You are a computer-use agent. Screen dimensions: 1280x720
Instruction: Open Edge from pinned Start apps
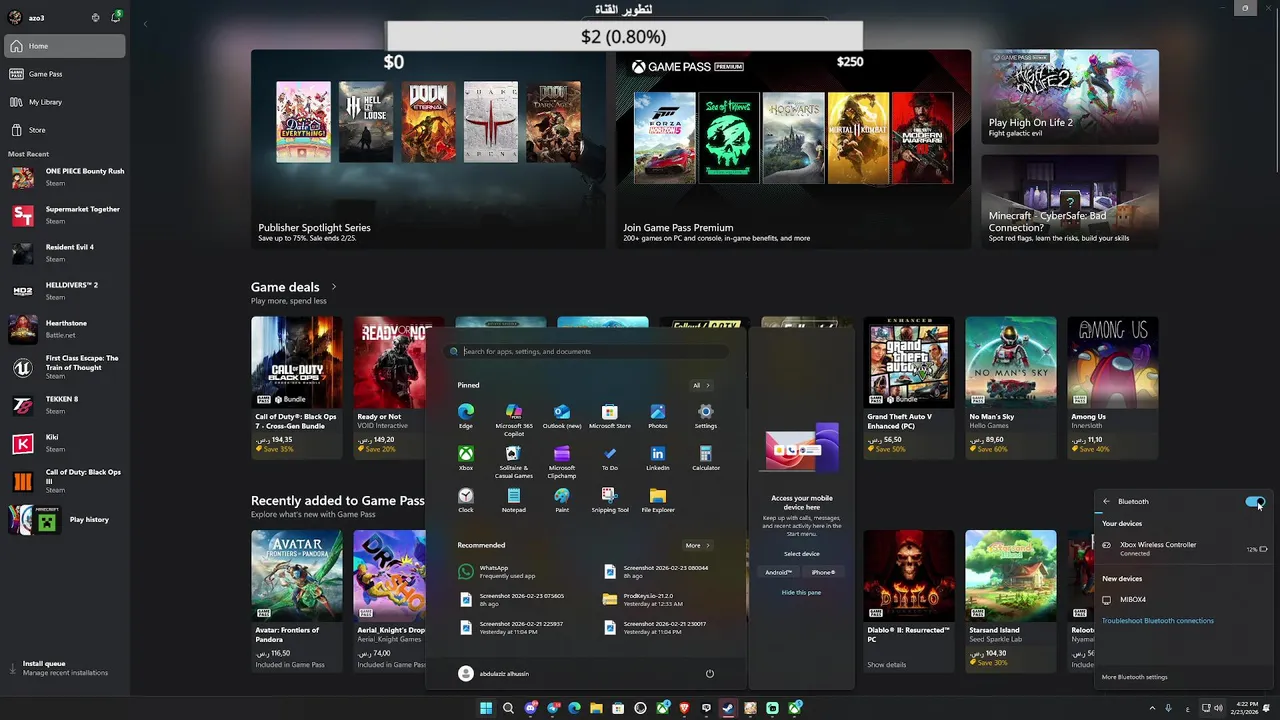coord(466,416)
